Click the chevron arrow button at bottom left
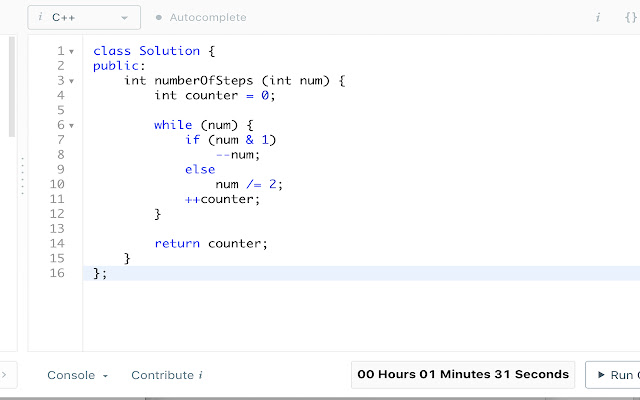Screen dimensions: 640x400 point(4,375)
